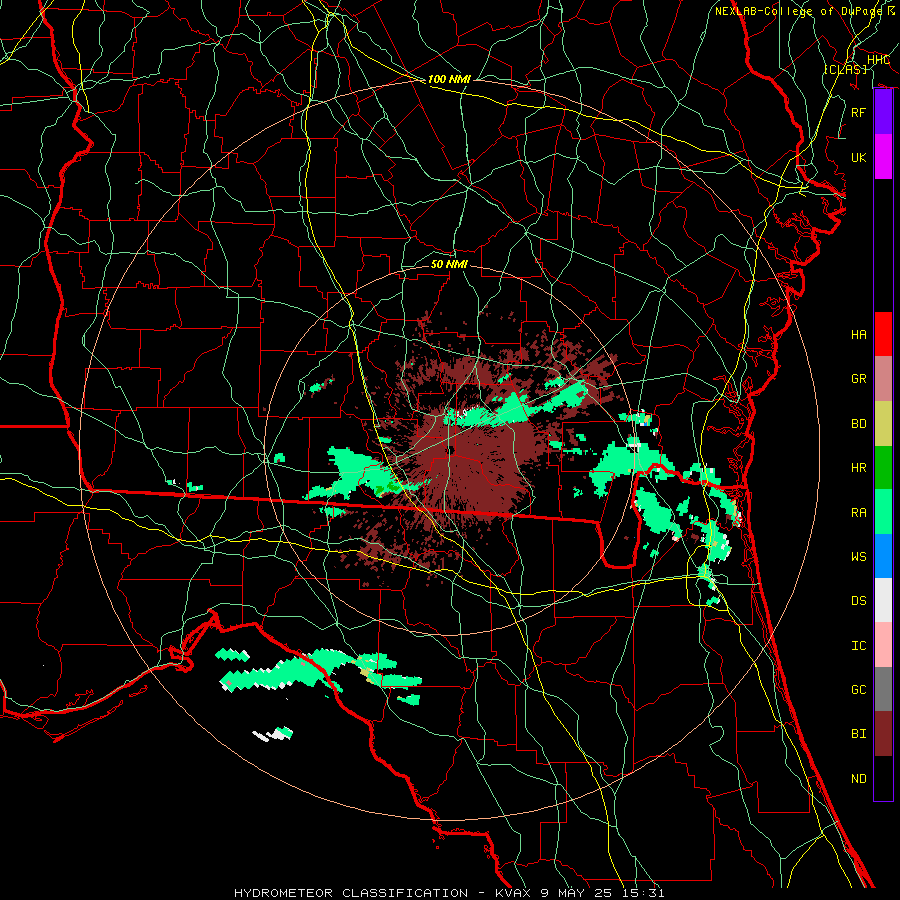Pick the bright green RA legend swatch
Screen dimensions: 900x900
pyautogui.click(x=883, y=512)
